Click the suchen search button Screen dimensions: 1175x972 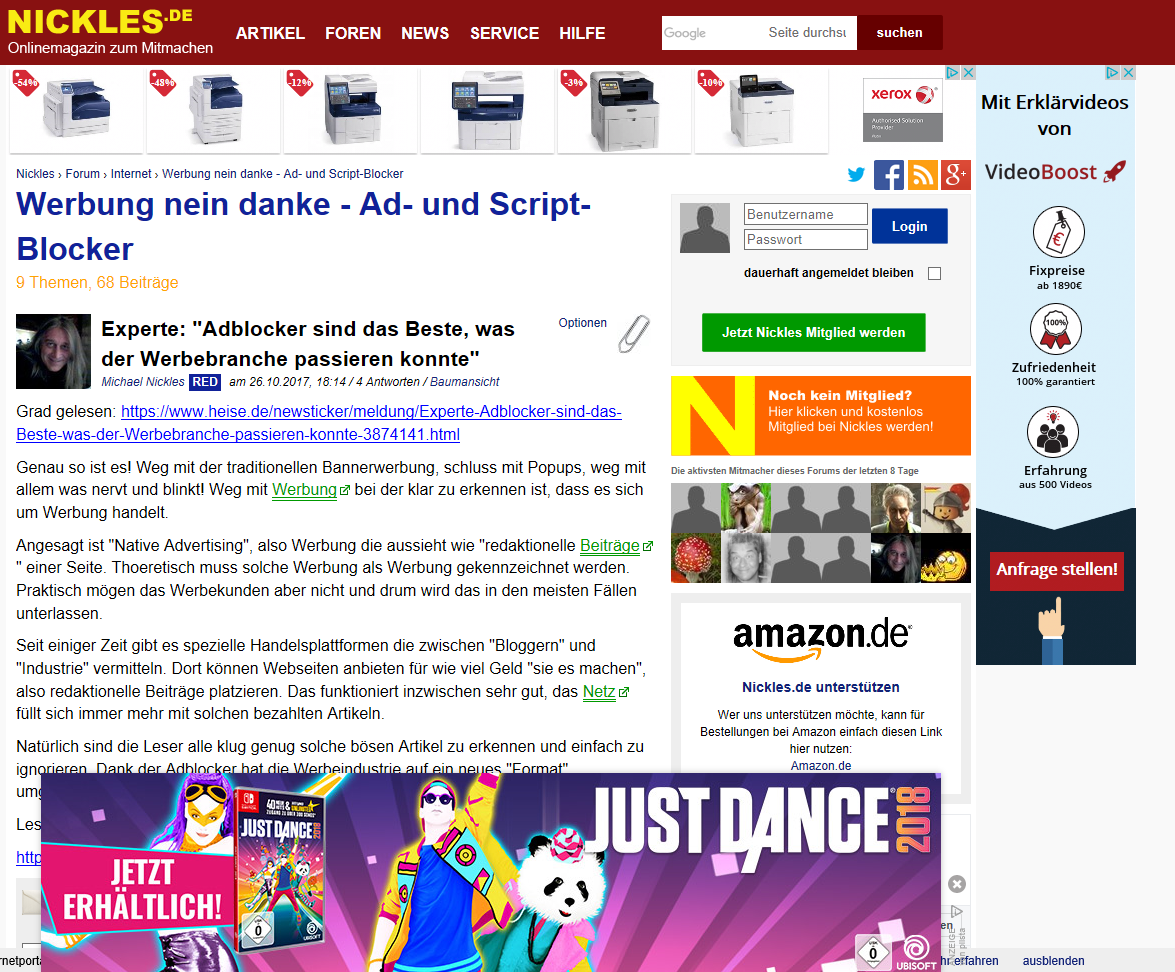[899, 33]
